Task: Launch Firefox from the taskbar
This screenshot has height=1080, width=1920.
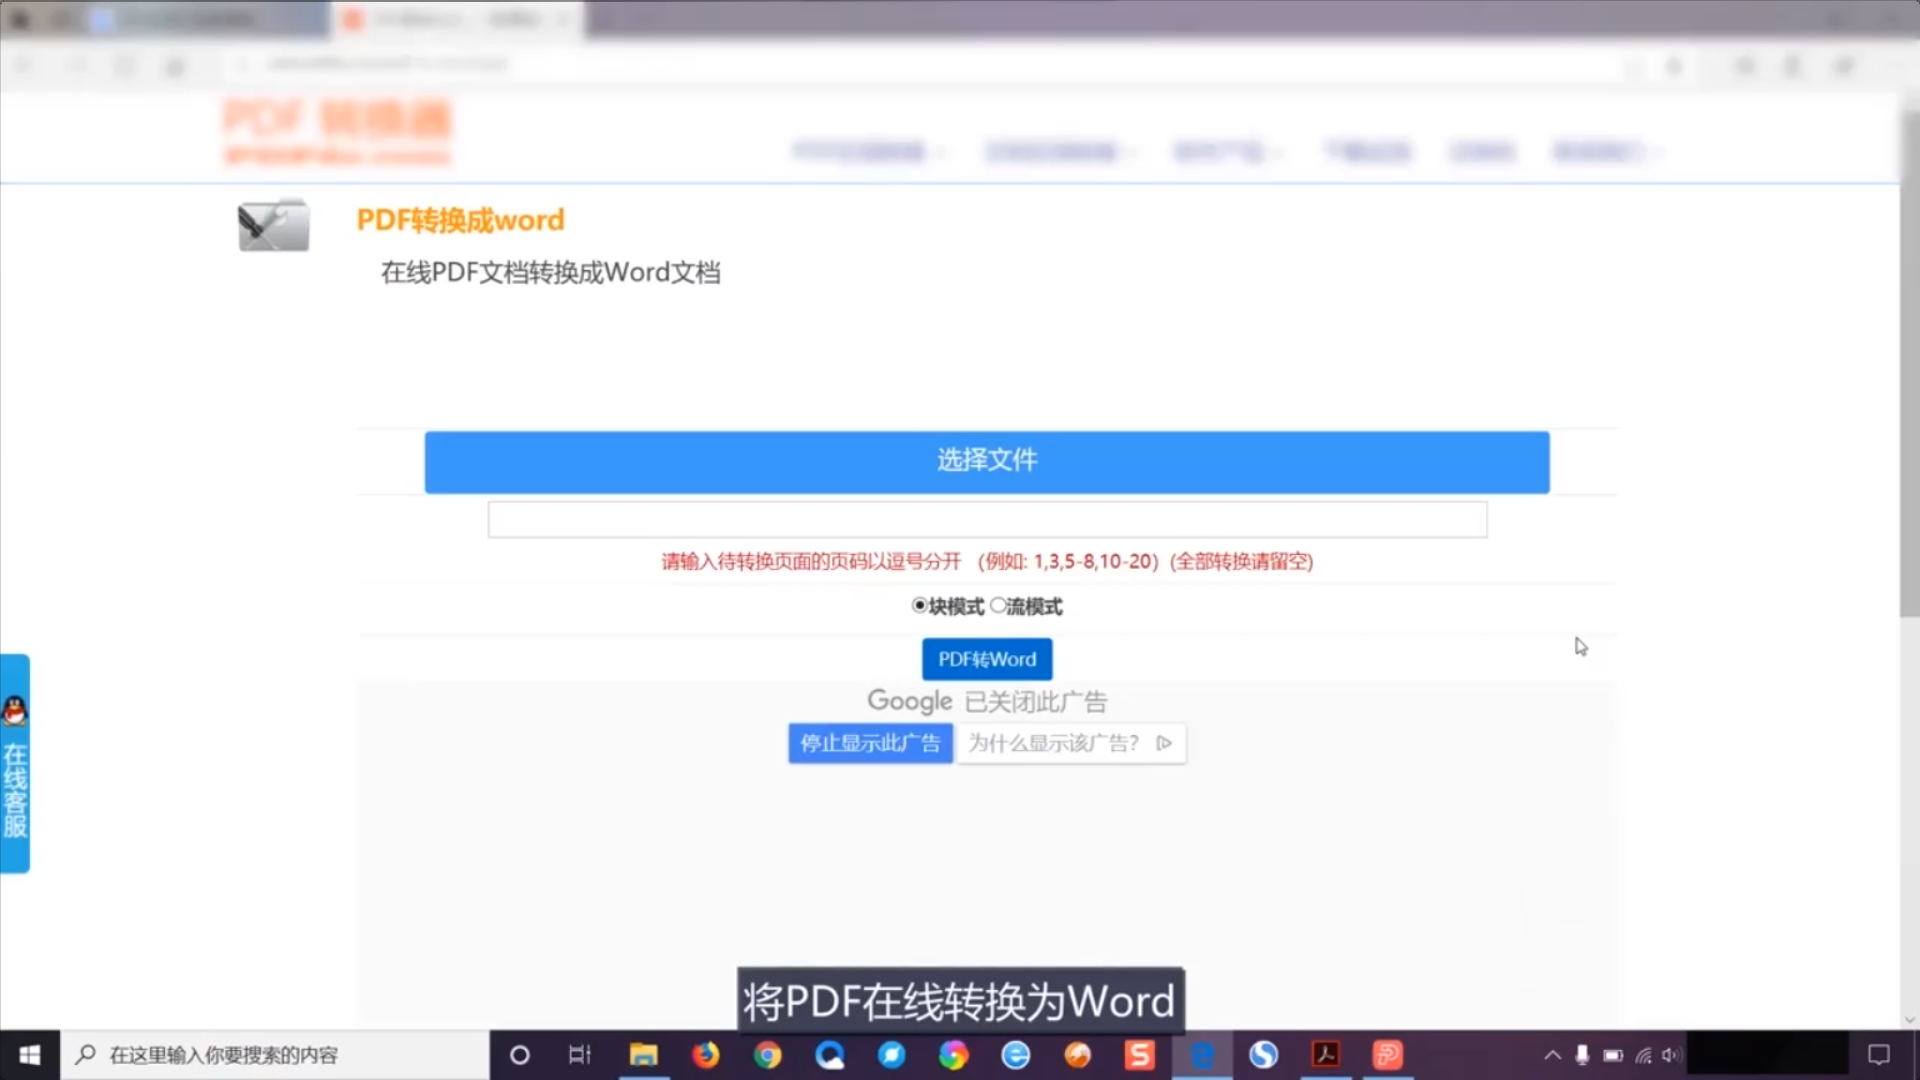Action: 706,1055
